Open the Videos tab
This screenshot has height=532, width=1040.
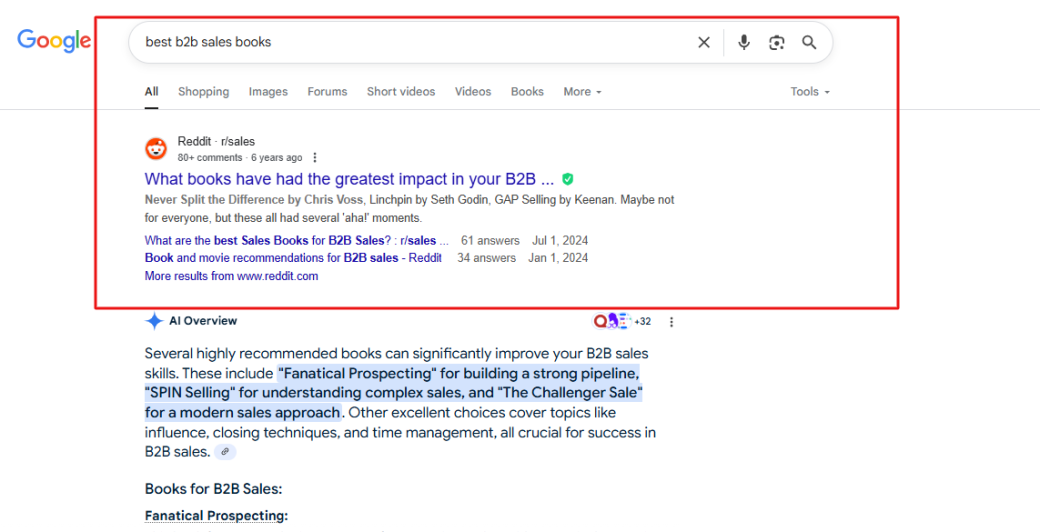tap(473, 92)
